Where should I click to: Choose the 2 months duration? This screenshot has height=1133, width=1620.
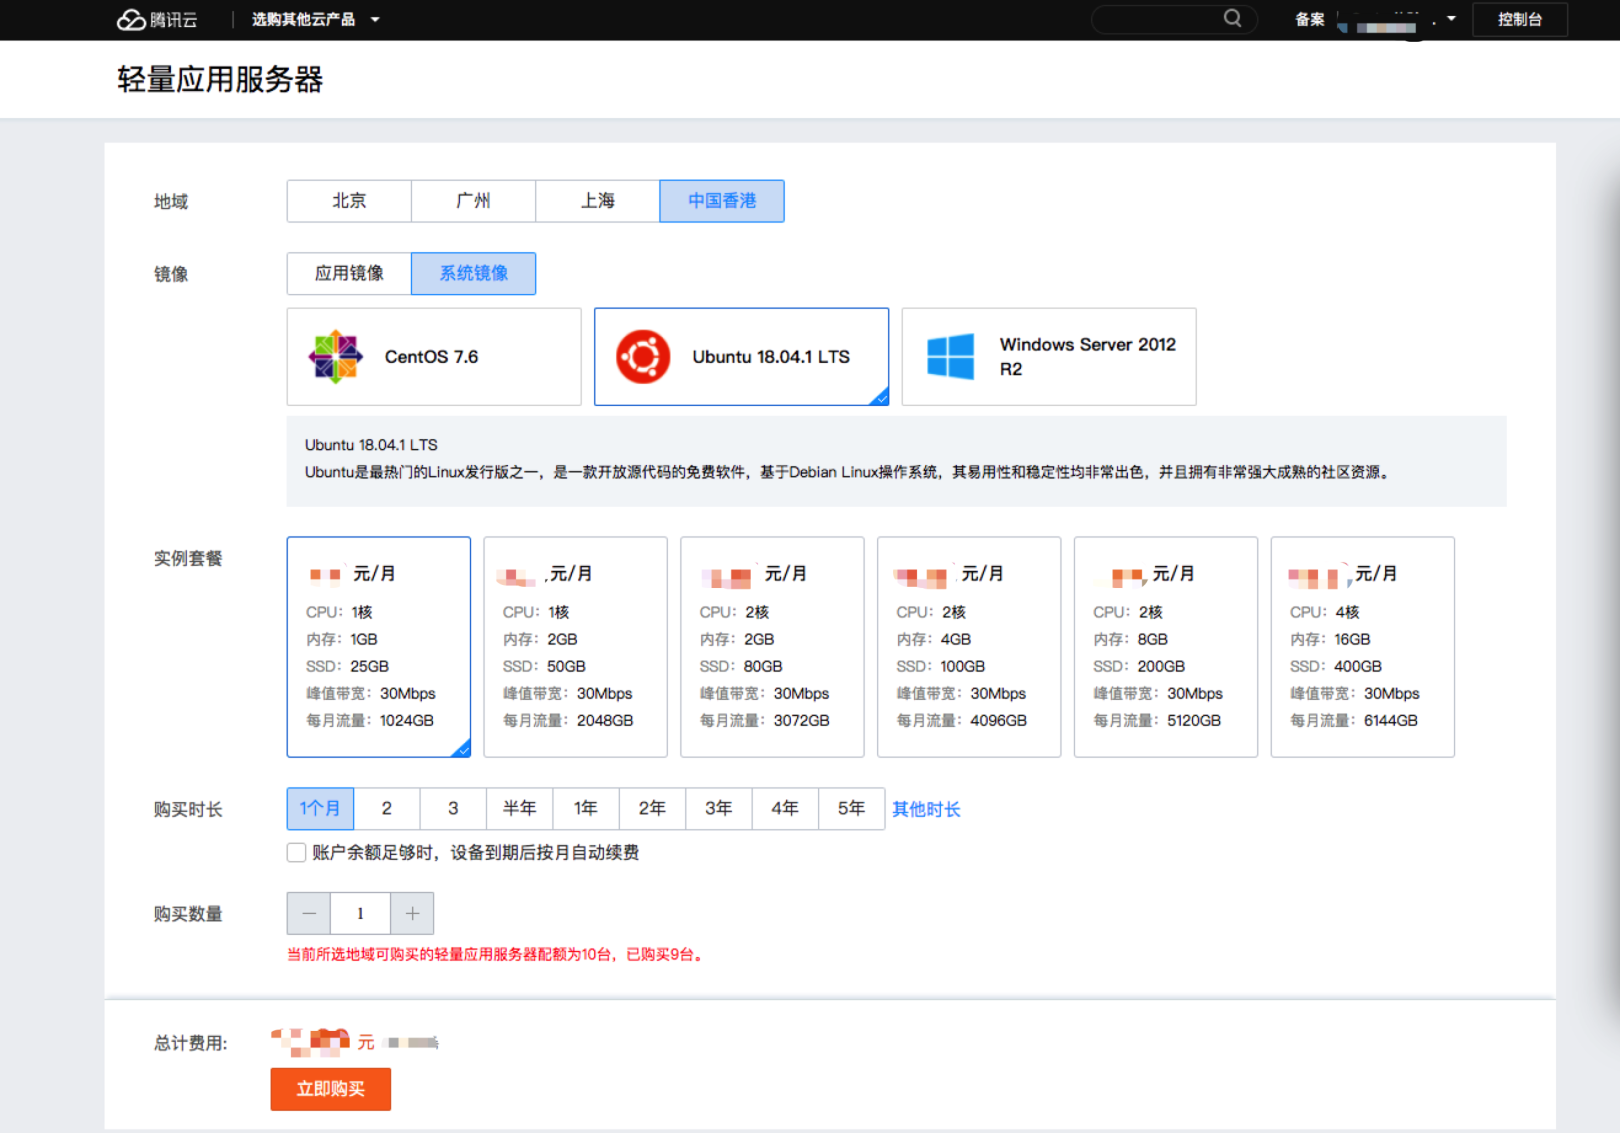(x=387, y=808)
